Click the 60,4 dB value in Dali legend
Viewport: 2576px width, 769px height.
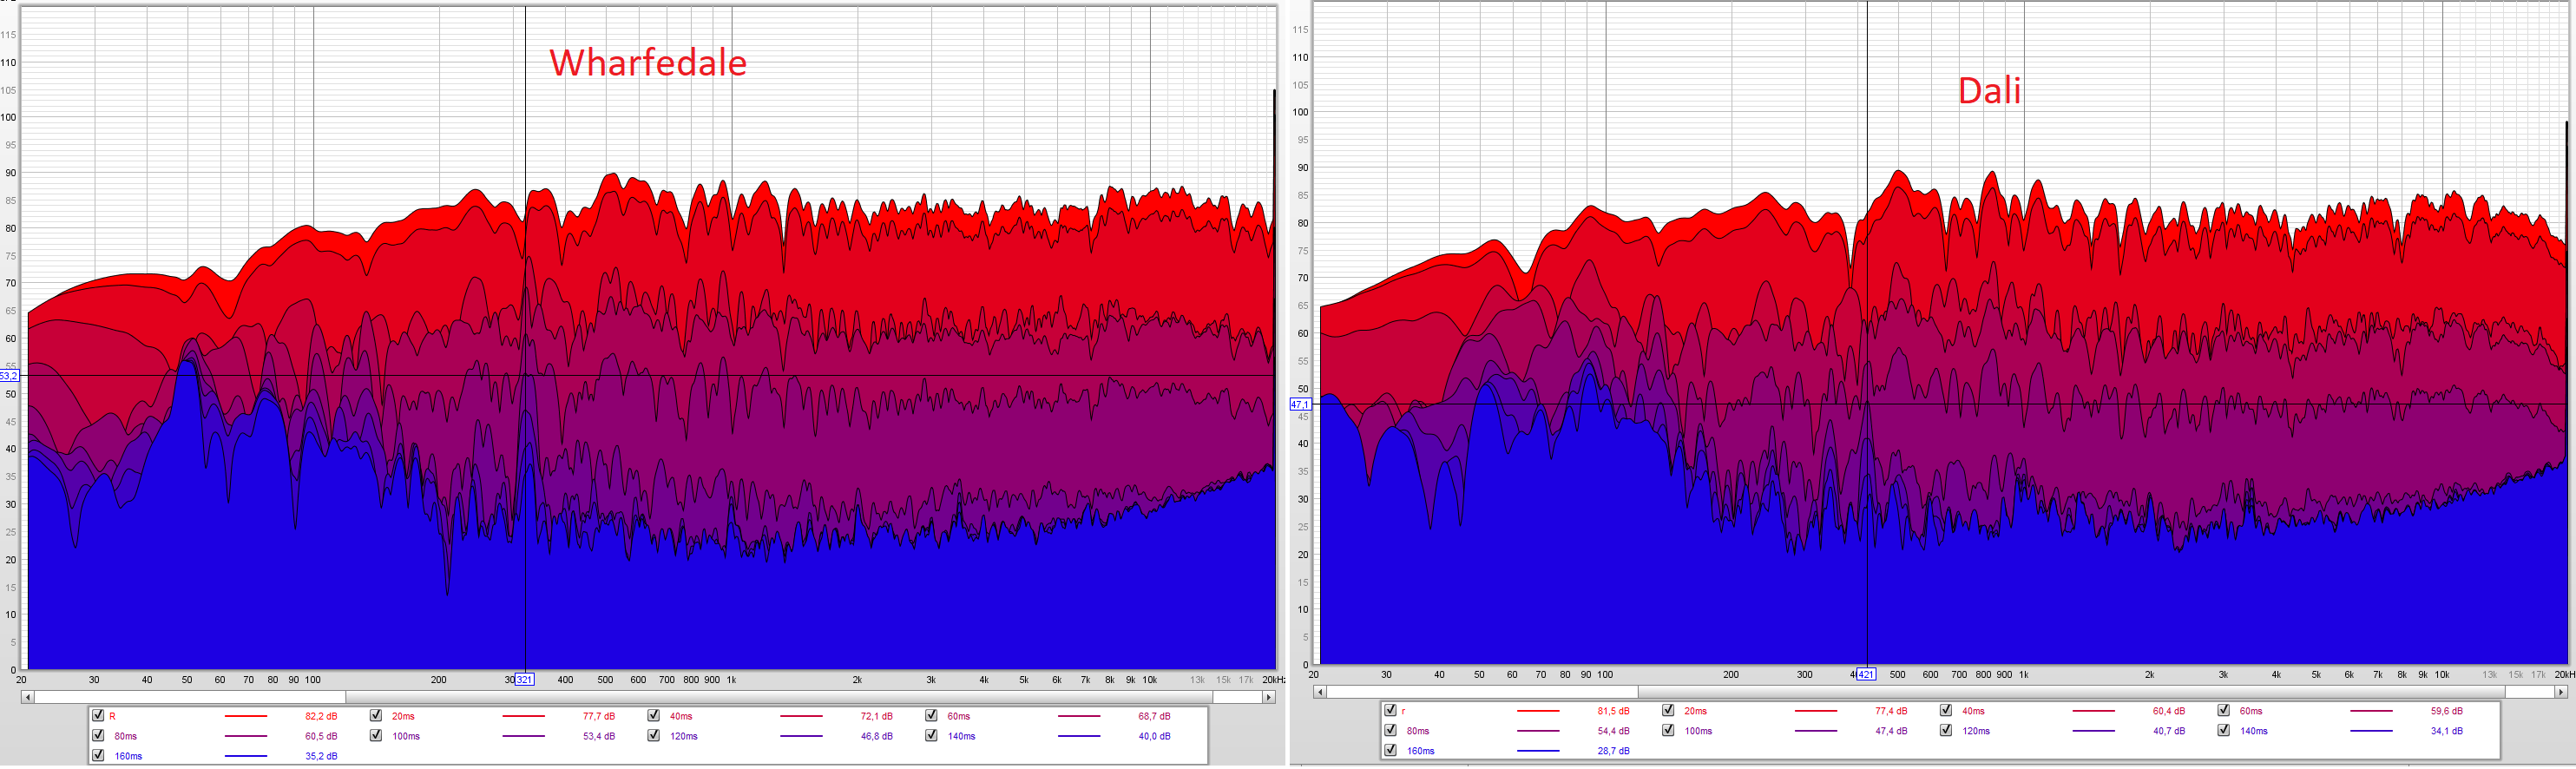click(2169, 711)
